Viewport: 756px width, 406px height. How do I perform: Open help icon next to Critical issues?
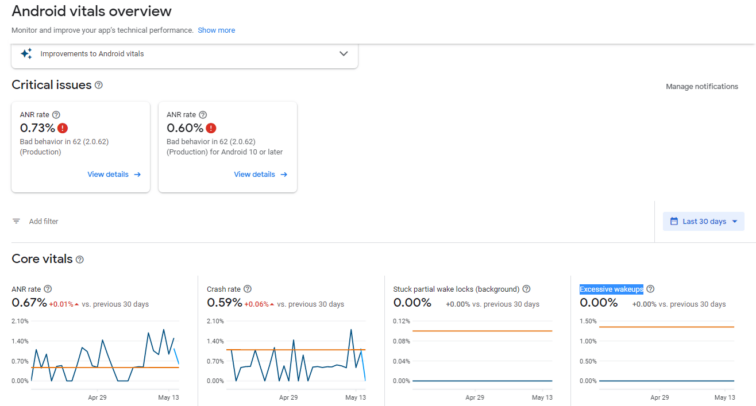click(x=99, y=85)
